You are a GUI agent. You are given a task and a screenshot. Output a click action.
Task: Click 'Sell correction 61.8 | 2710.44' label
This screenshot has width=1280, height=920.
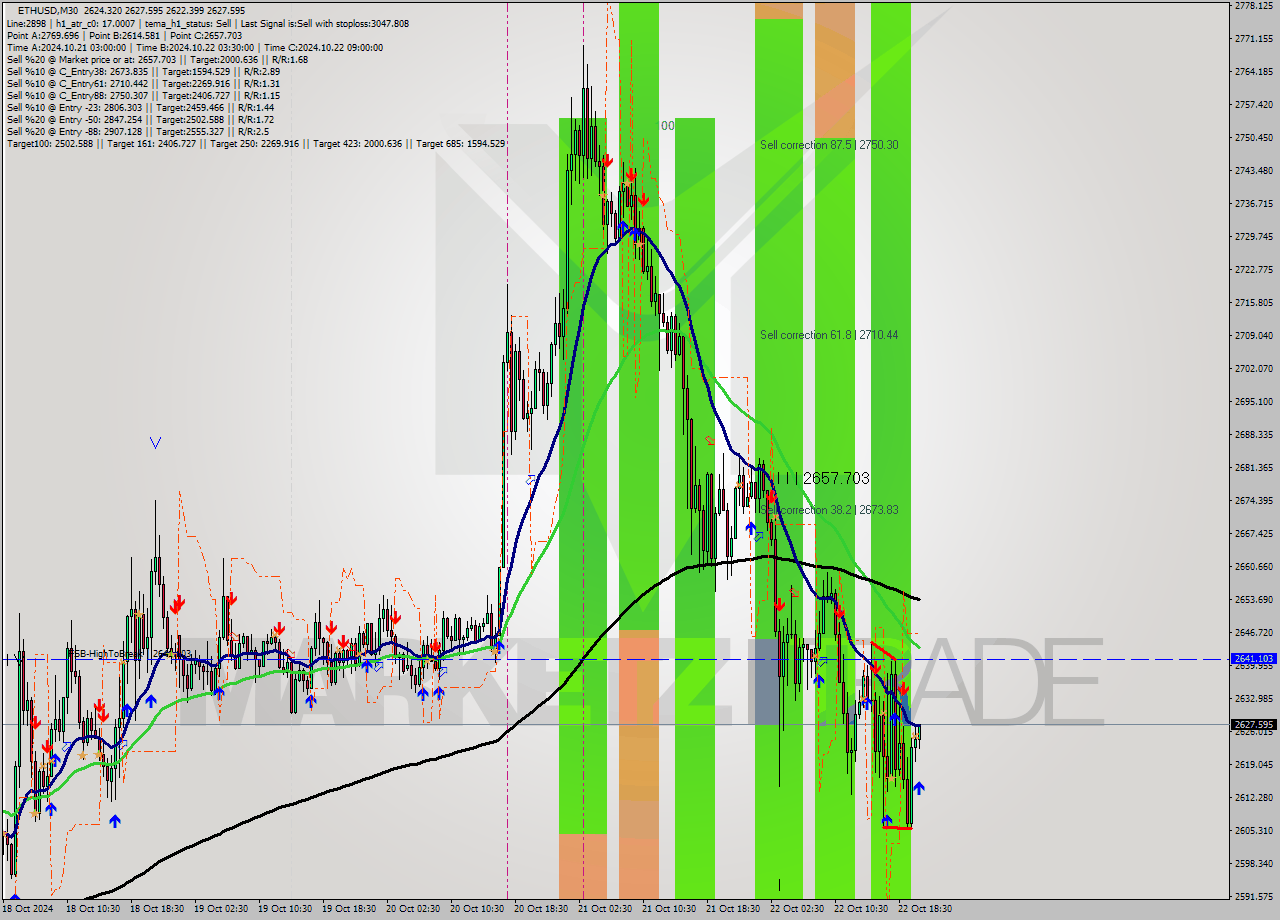pyautogui.click(x=829, y=335)
